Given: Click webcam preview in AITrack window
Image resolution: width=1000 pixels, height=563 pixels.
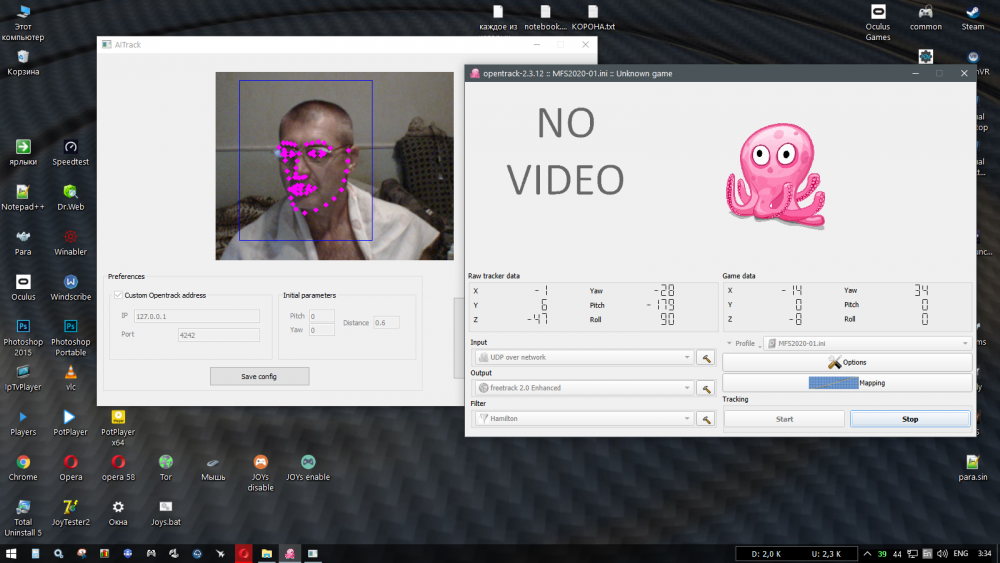Looking at the screenshot, I should 335,166.
